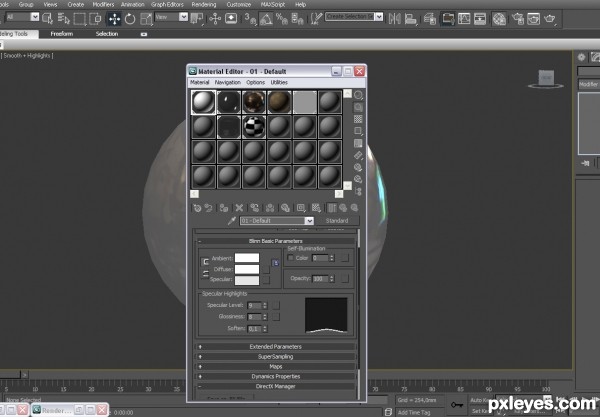This screenshot has width=600, height=417.
Task: Toggle 3D Snaps icon
Action: point(251,19)
